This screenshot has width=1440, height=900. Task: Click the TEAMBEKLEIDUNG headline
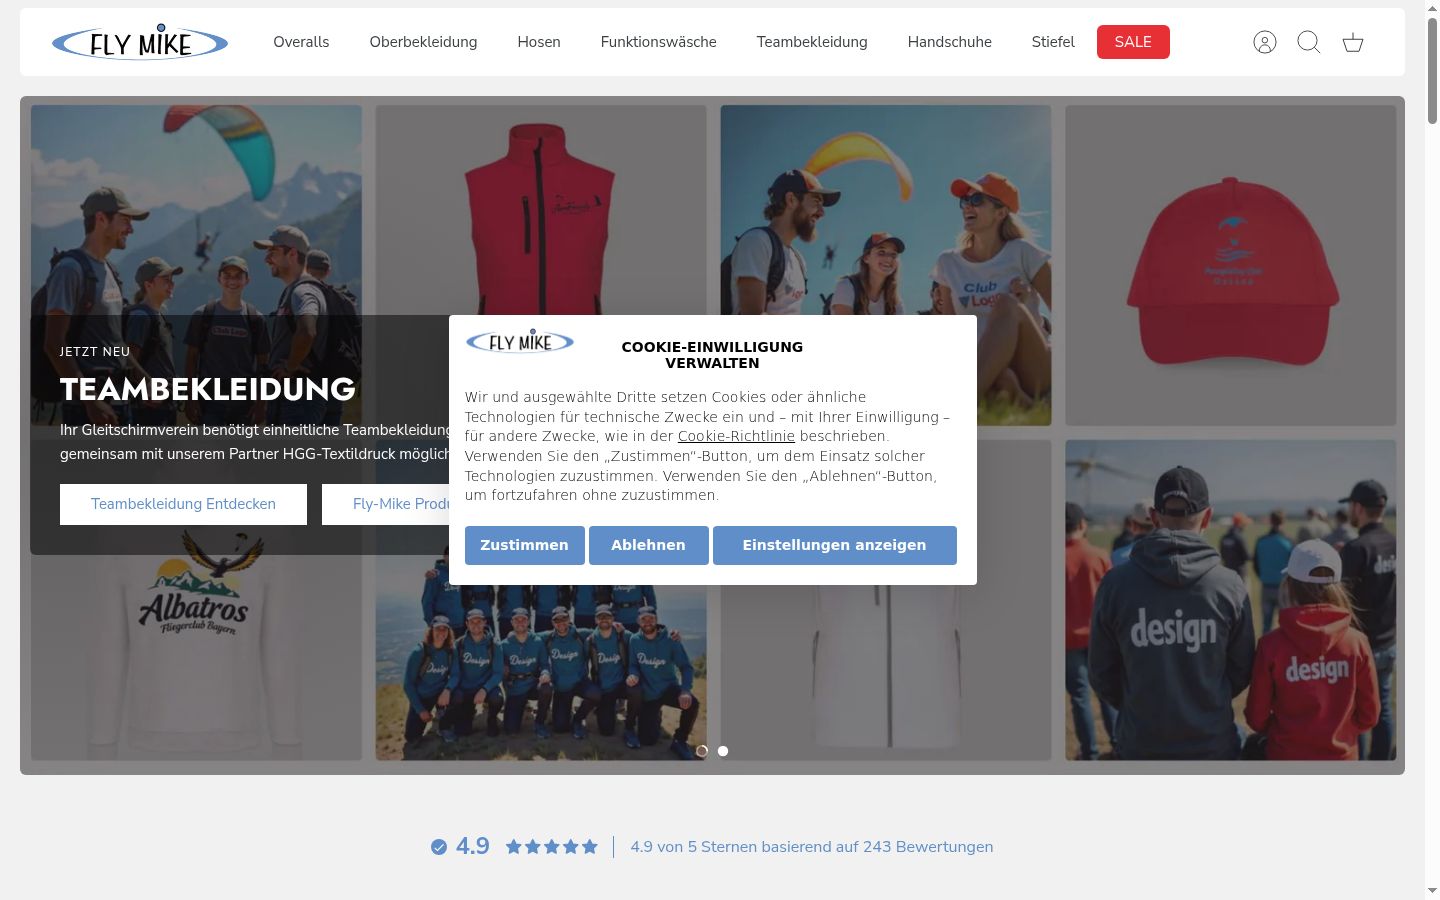click(x=208, y=389)
